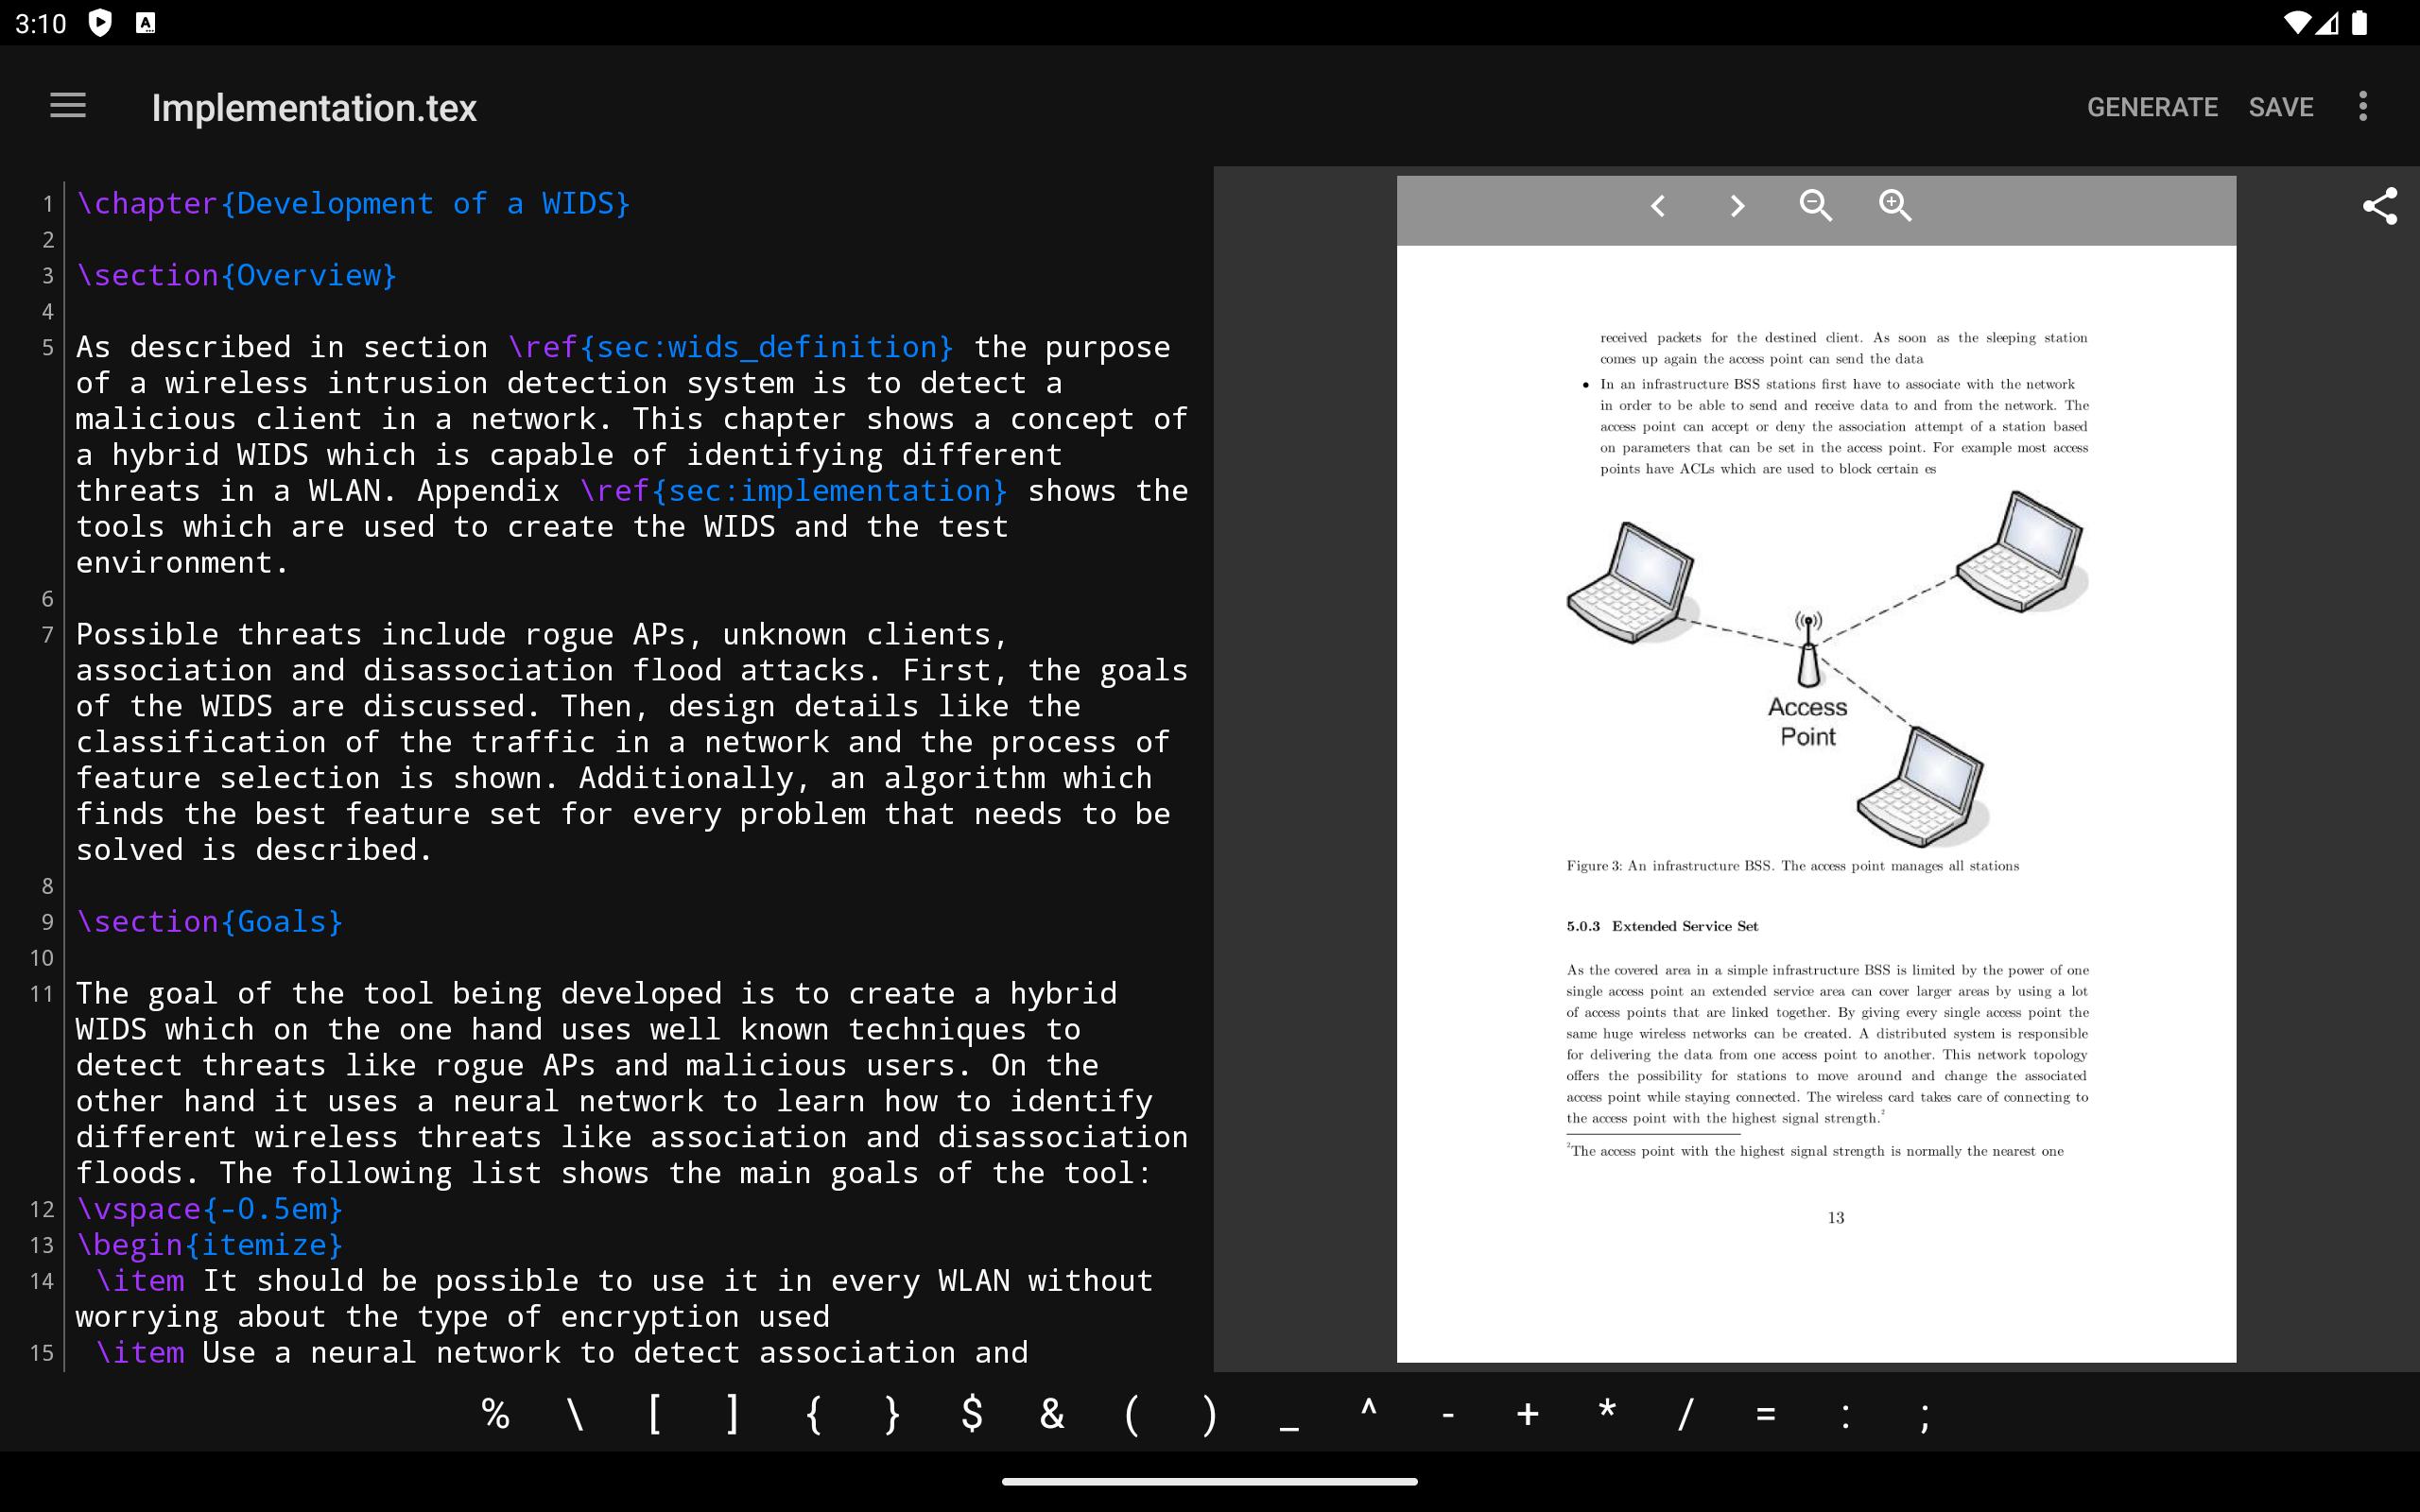Insert an equals sign symbol
This screenshot has height=1512, width=2420.
[1765, 1414]
